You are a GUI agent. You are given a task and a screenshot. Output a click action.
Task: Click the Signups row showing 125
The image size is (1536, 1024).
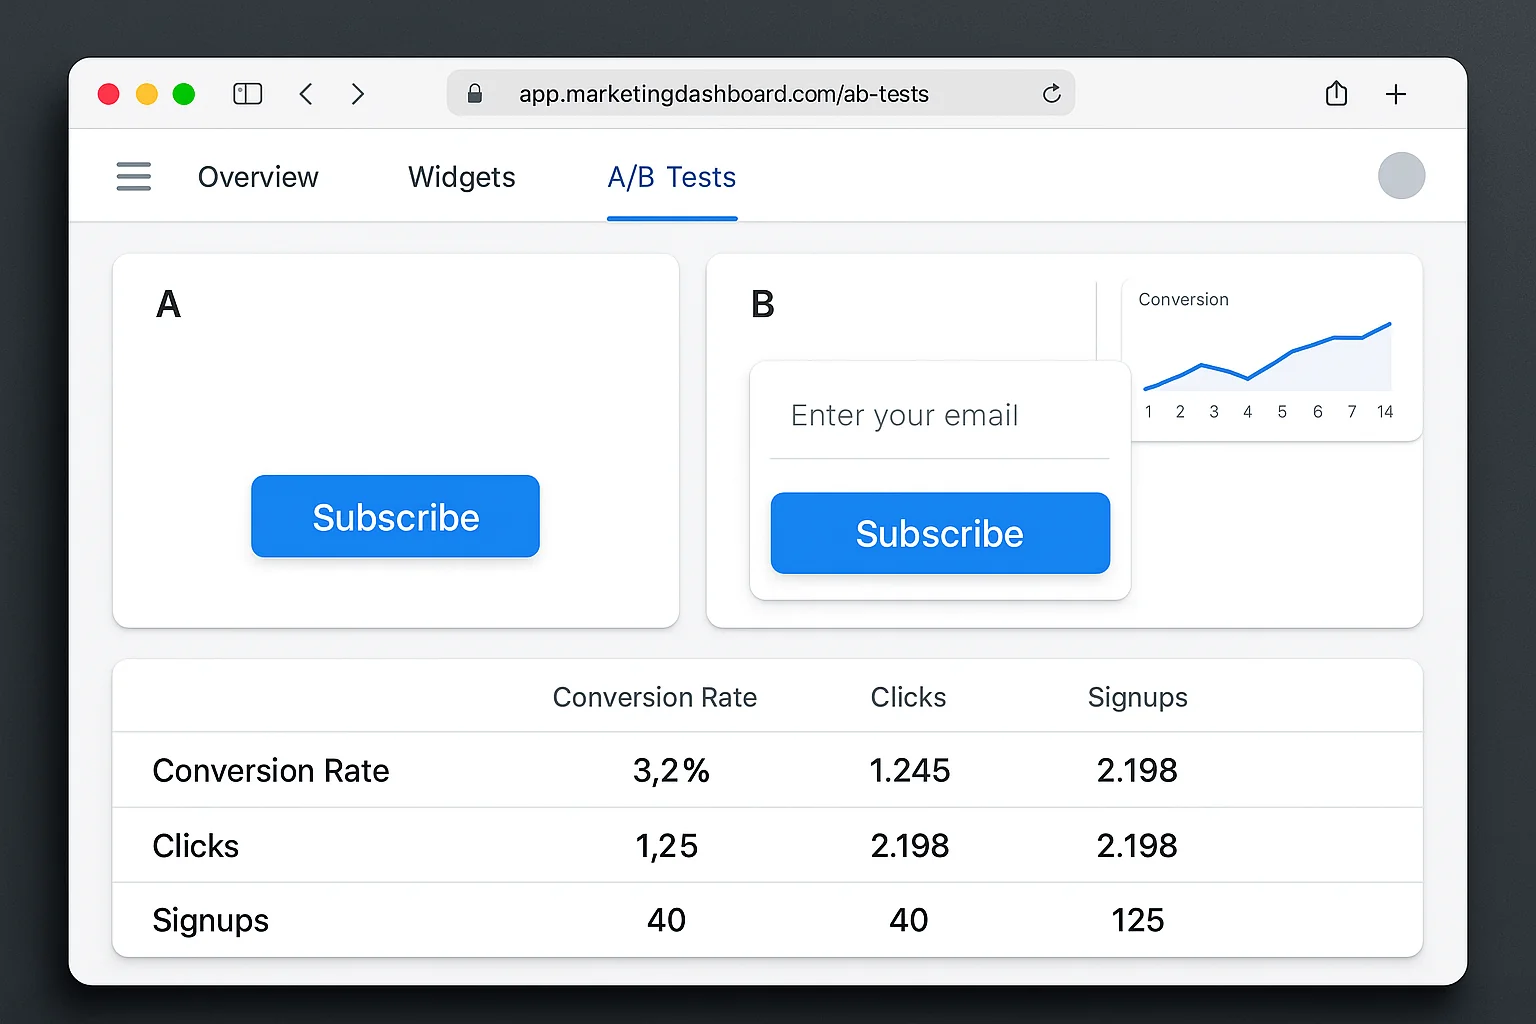pos(1137,919)
